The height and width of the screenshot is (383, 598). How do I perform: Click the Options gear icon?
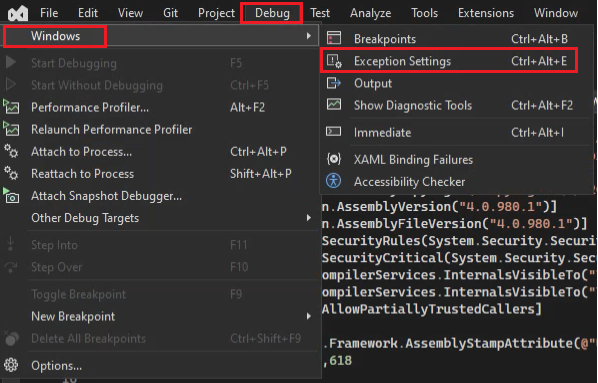tap(11, 365)
